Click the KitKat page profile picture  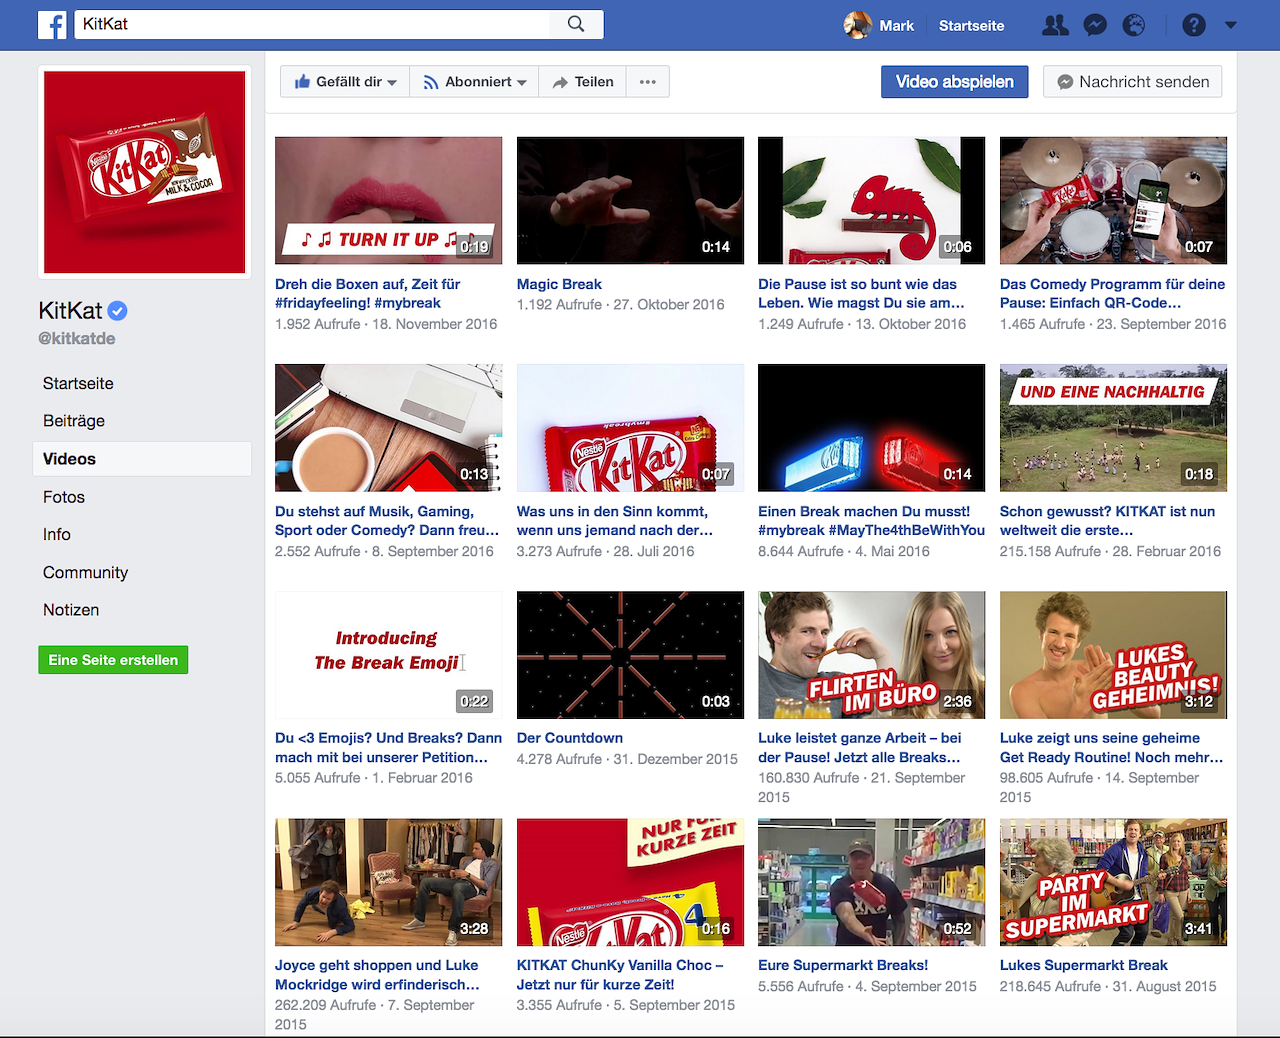[x=145, y=172]
